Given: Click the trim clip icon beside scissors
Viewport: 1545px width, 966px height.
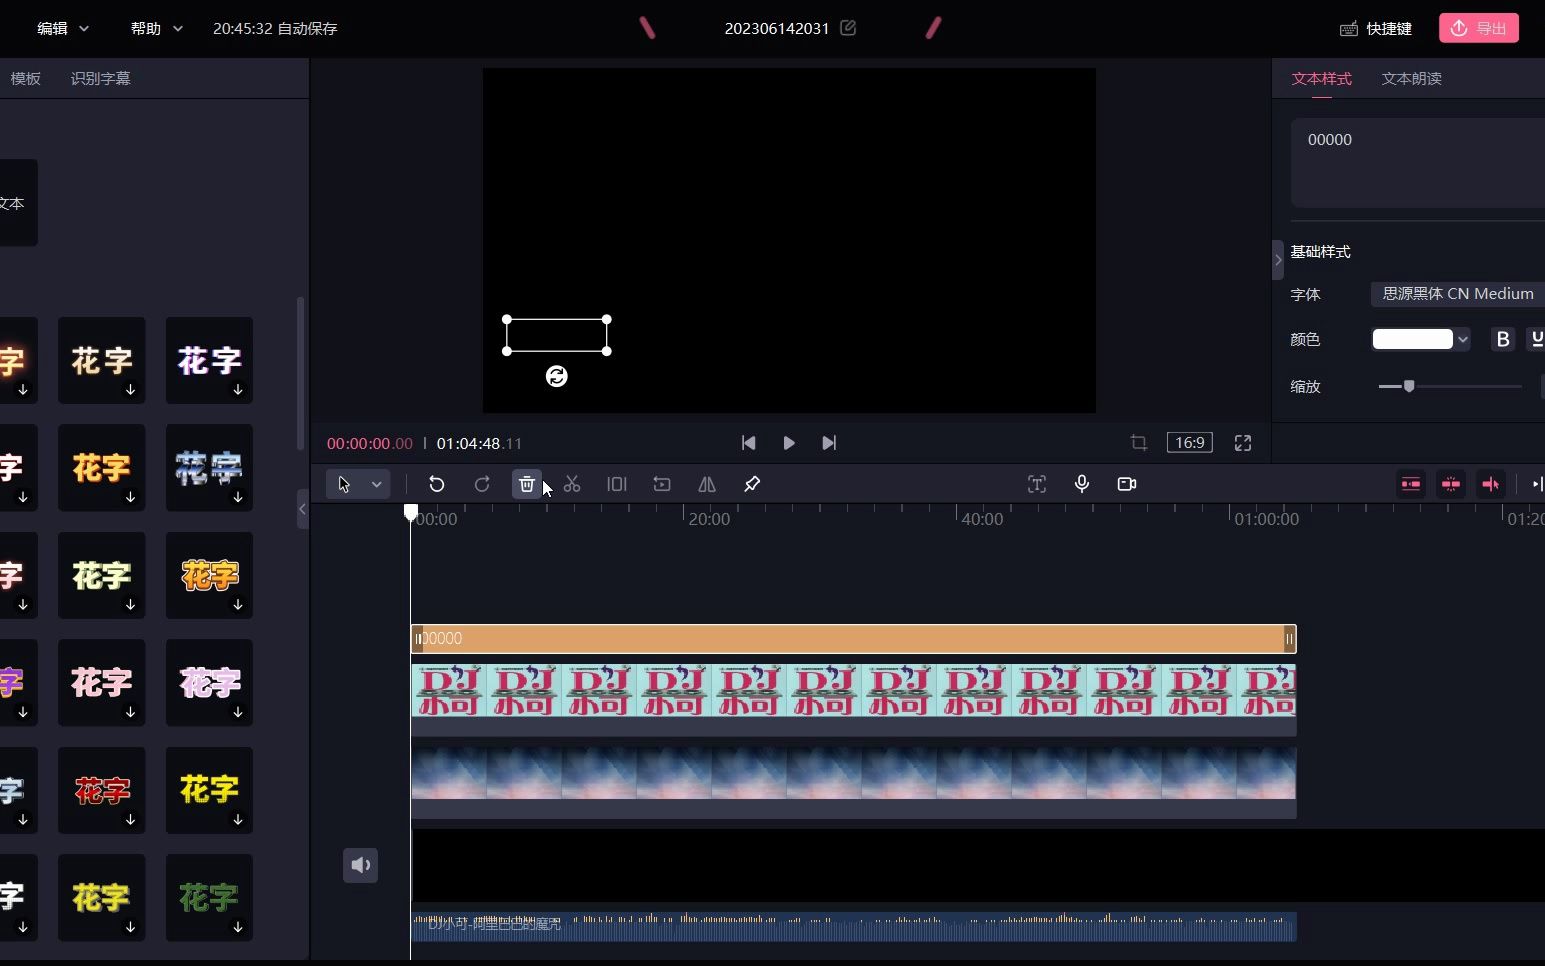Looking at the screenshot, I should (617, 484).
